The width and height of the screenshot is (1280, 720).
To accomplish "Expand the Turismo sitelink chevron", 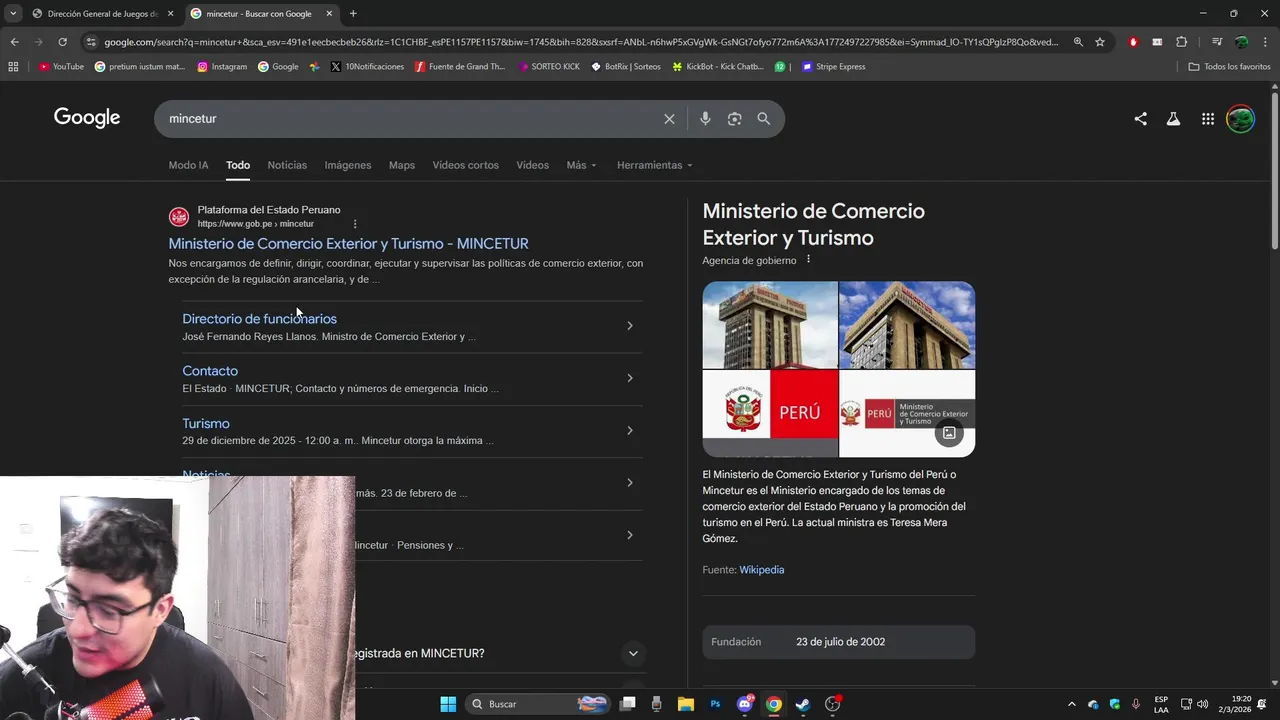I will [x=629, y=431].
